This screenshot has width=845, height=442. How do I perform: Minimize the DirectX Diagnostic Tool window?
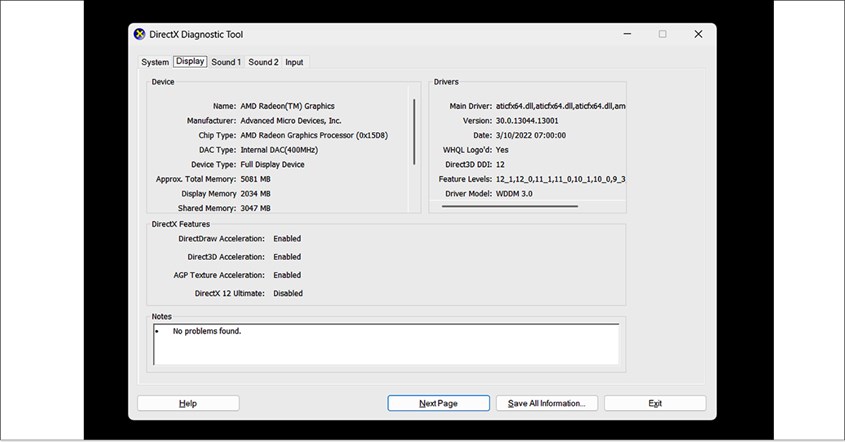coord(627,34)
